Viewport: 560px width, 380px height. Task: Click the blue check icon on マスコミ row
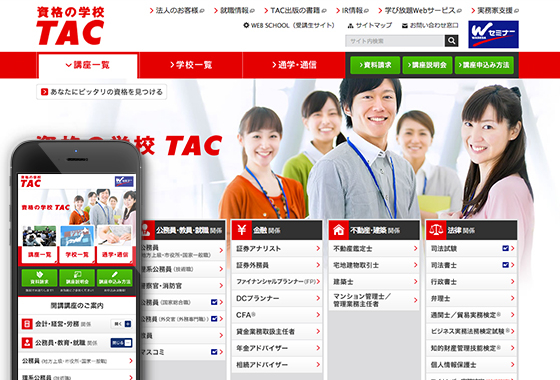coord(214,352)
